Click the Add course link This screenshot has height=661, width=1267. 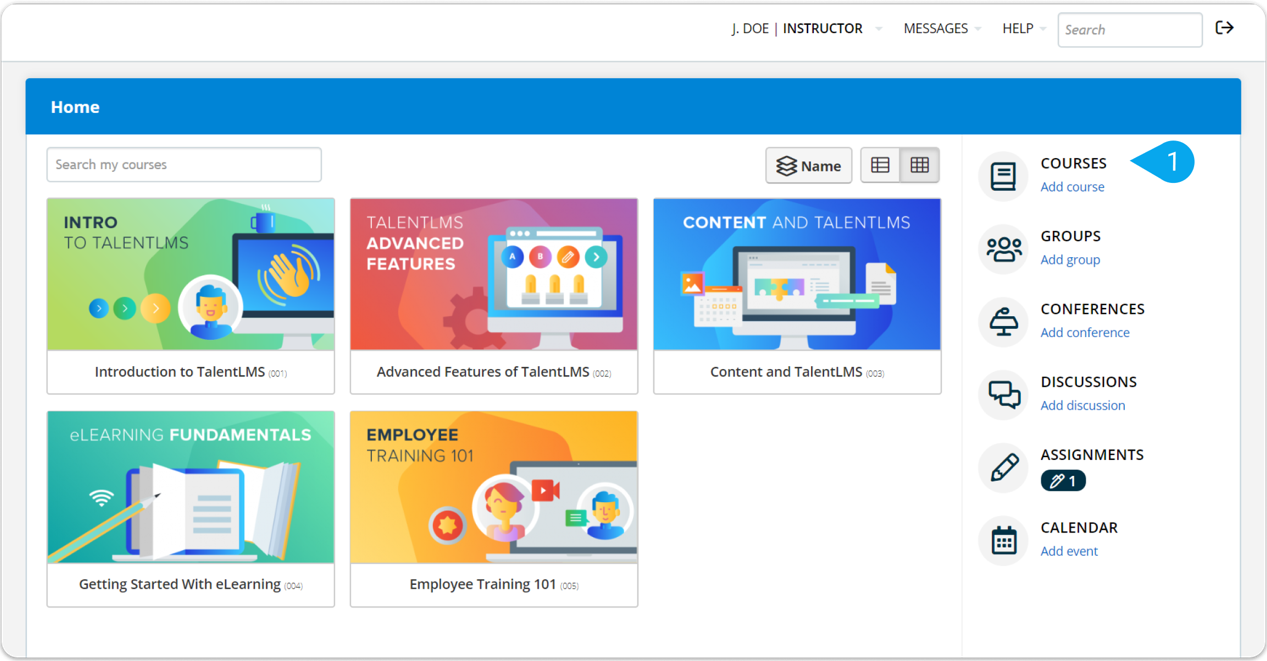click(1072, 187)
